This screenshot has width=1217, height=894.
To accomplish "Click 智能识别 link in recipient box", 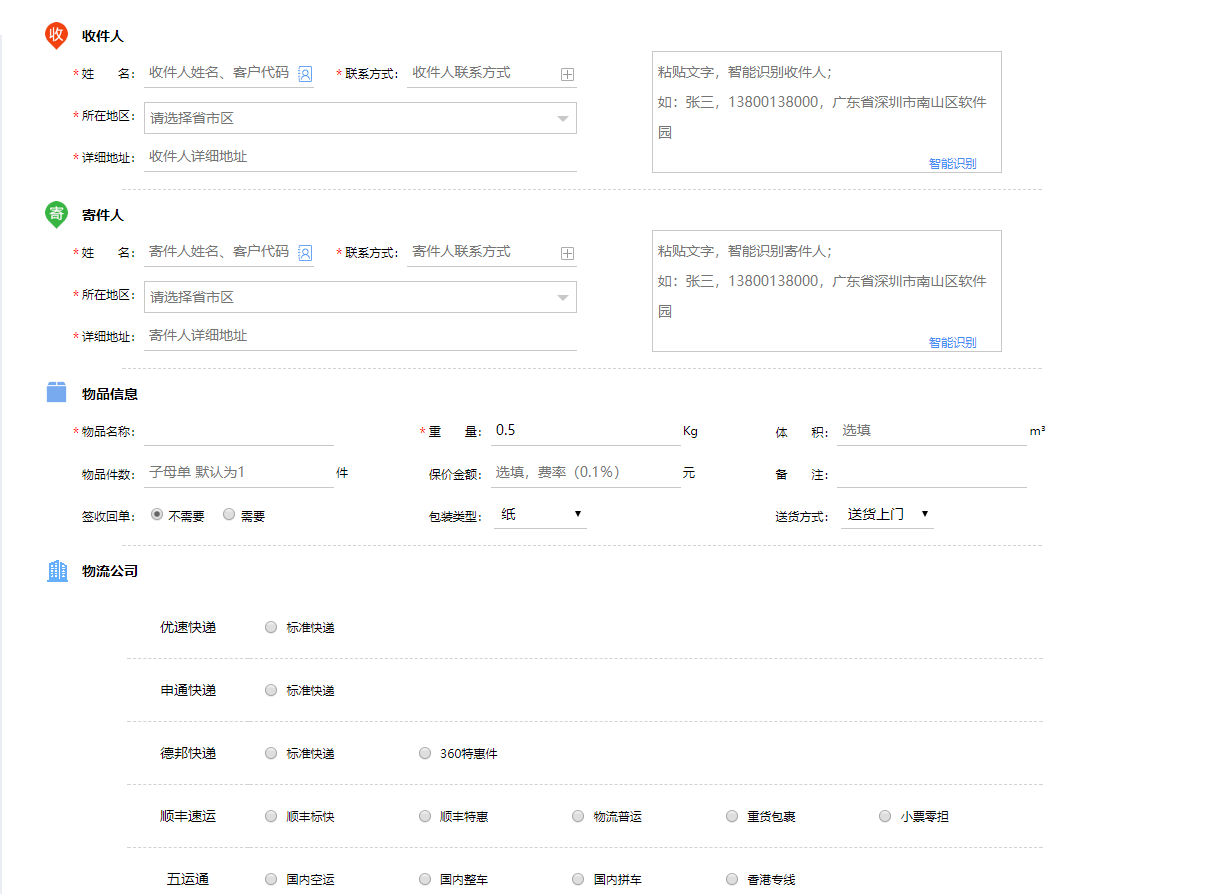I will (x=952, y=164).
